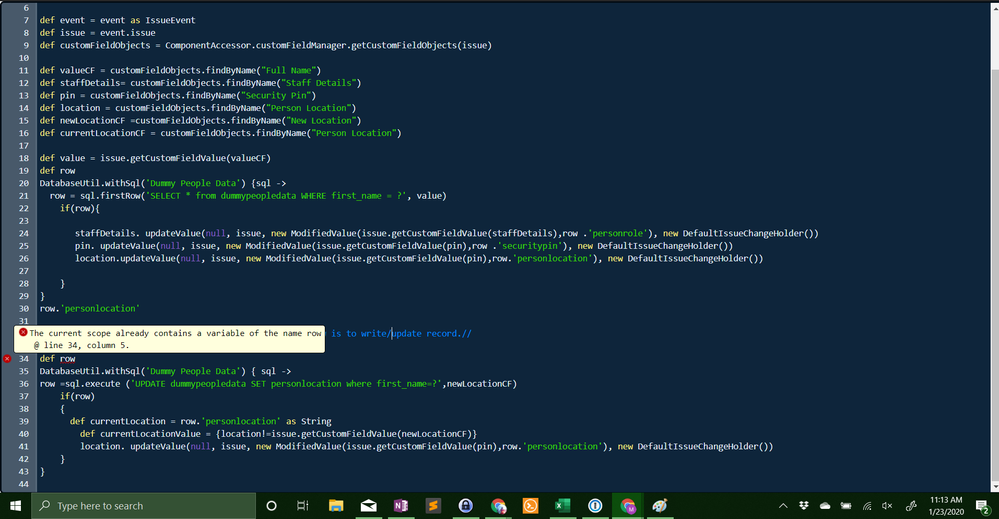Click the round padlock app icon in the taskbar
The image size is (999, 519).
click(466, 506)
